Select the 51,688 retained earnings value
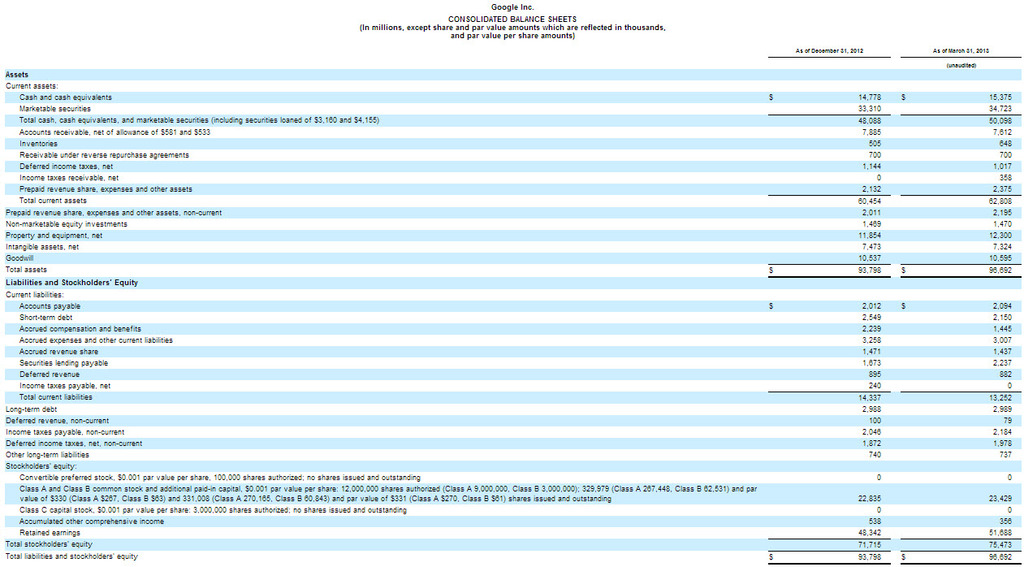 pyautogui.click(x=1000, y=533)
